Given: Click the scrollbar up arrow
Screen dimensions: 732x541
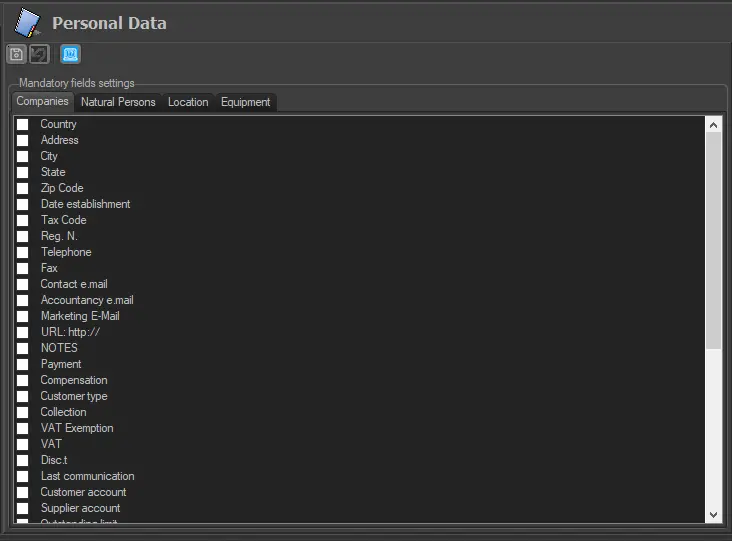Looking at the screenshot, I should point(713,125).
